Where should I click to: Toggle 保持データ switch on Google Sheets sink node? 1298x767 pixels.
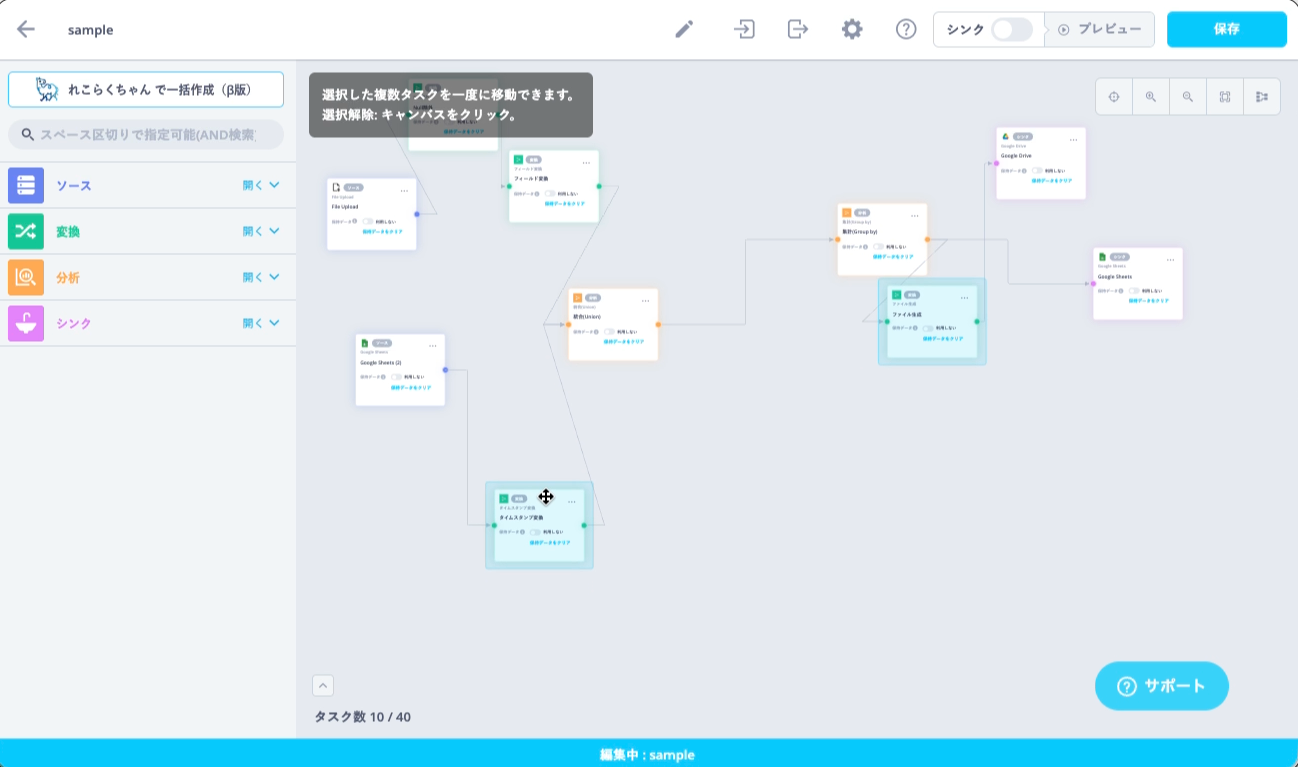(1133, 290)
